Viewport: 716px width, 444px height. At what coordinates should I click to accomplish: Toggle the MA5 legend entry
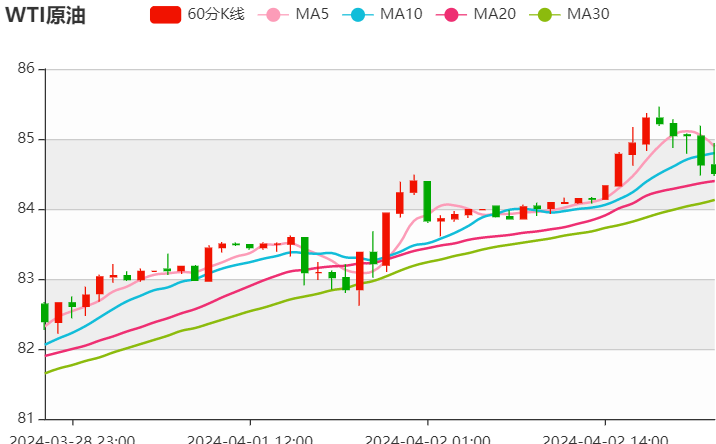pos(293,14)
